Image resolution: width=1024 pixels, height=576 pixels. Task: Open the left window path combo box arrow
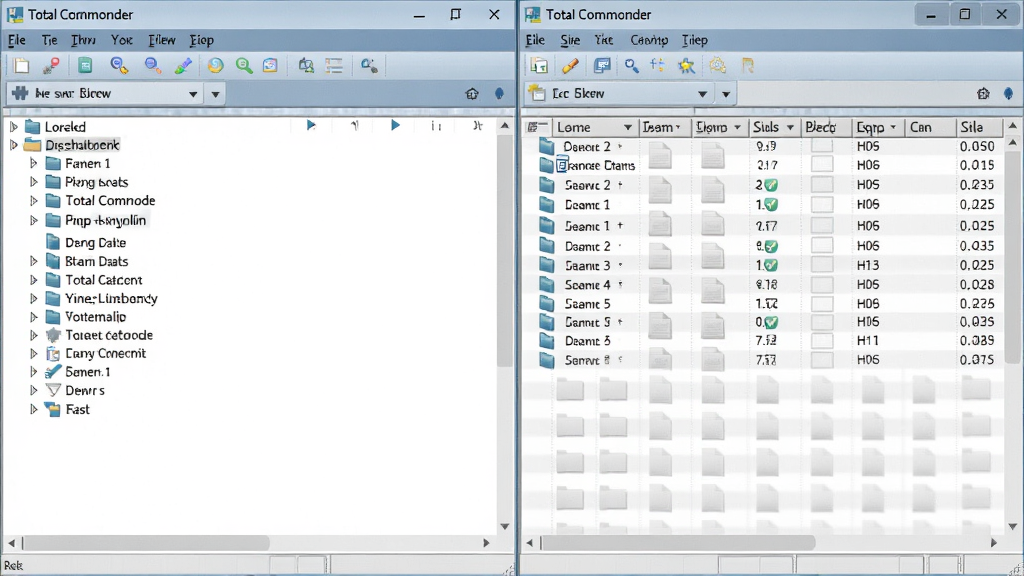point(193,94)
